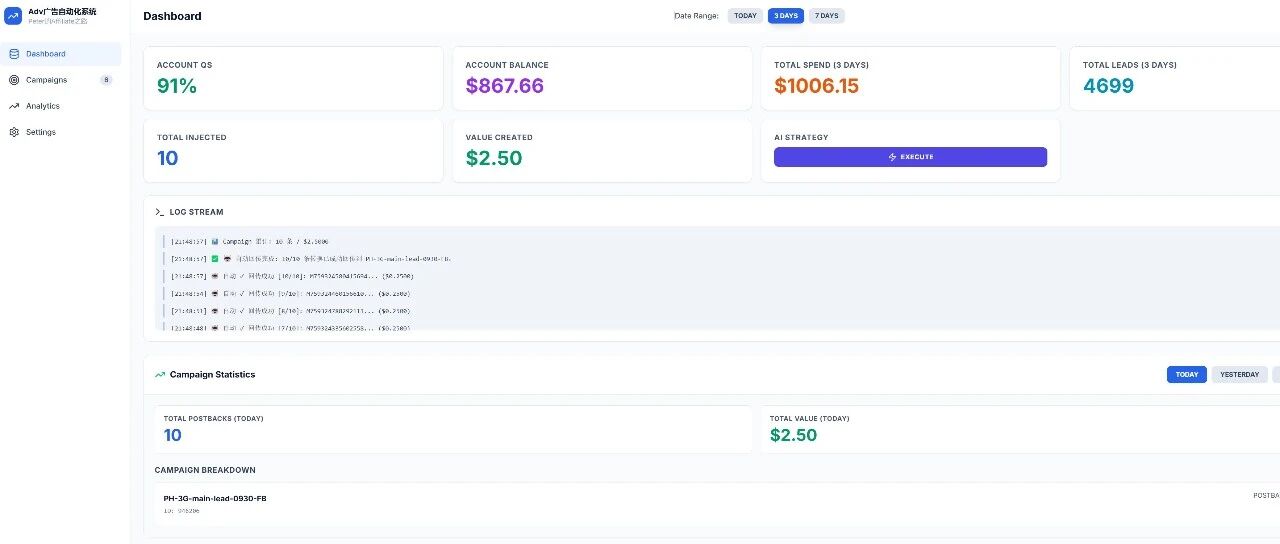Open the Analytics sidebar page
The width and height of the screenshot is (1280, 544).
pos(62,106)
